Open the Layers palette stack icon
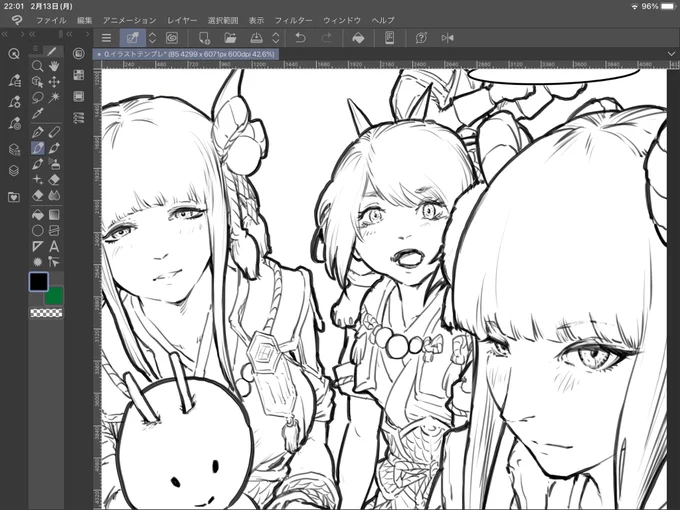Screen dimensions: 680x510 point(14,171)
